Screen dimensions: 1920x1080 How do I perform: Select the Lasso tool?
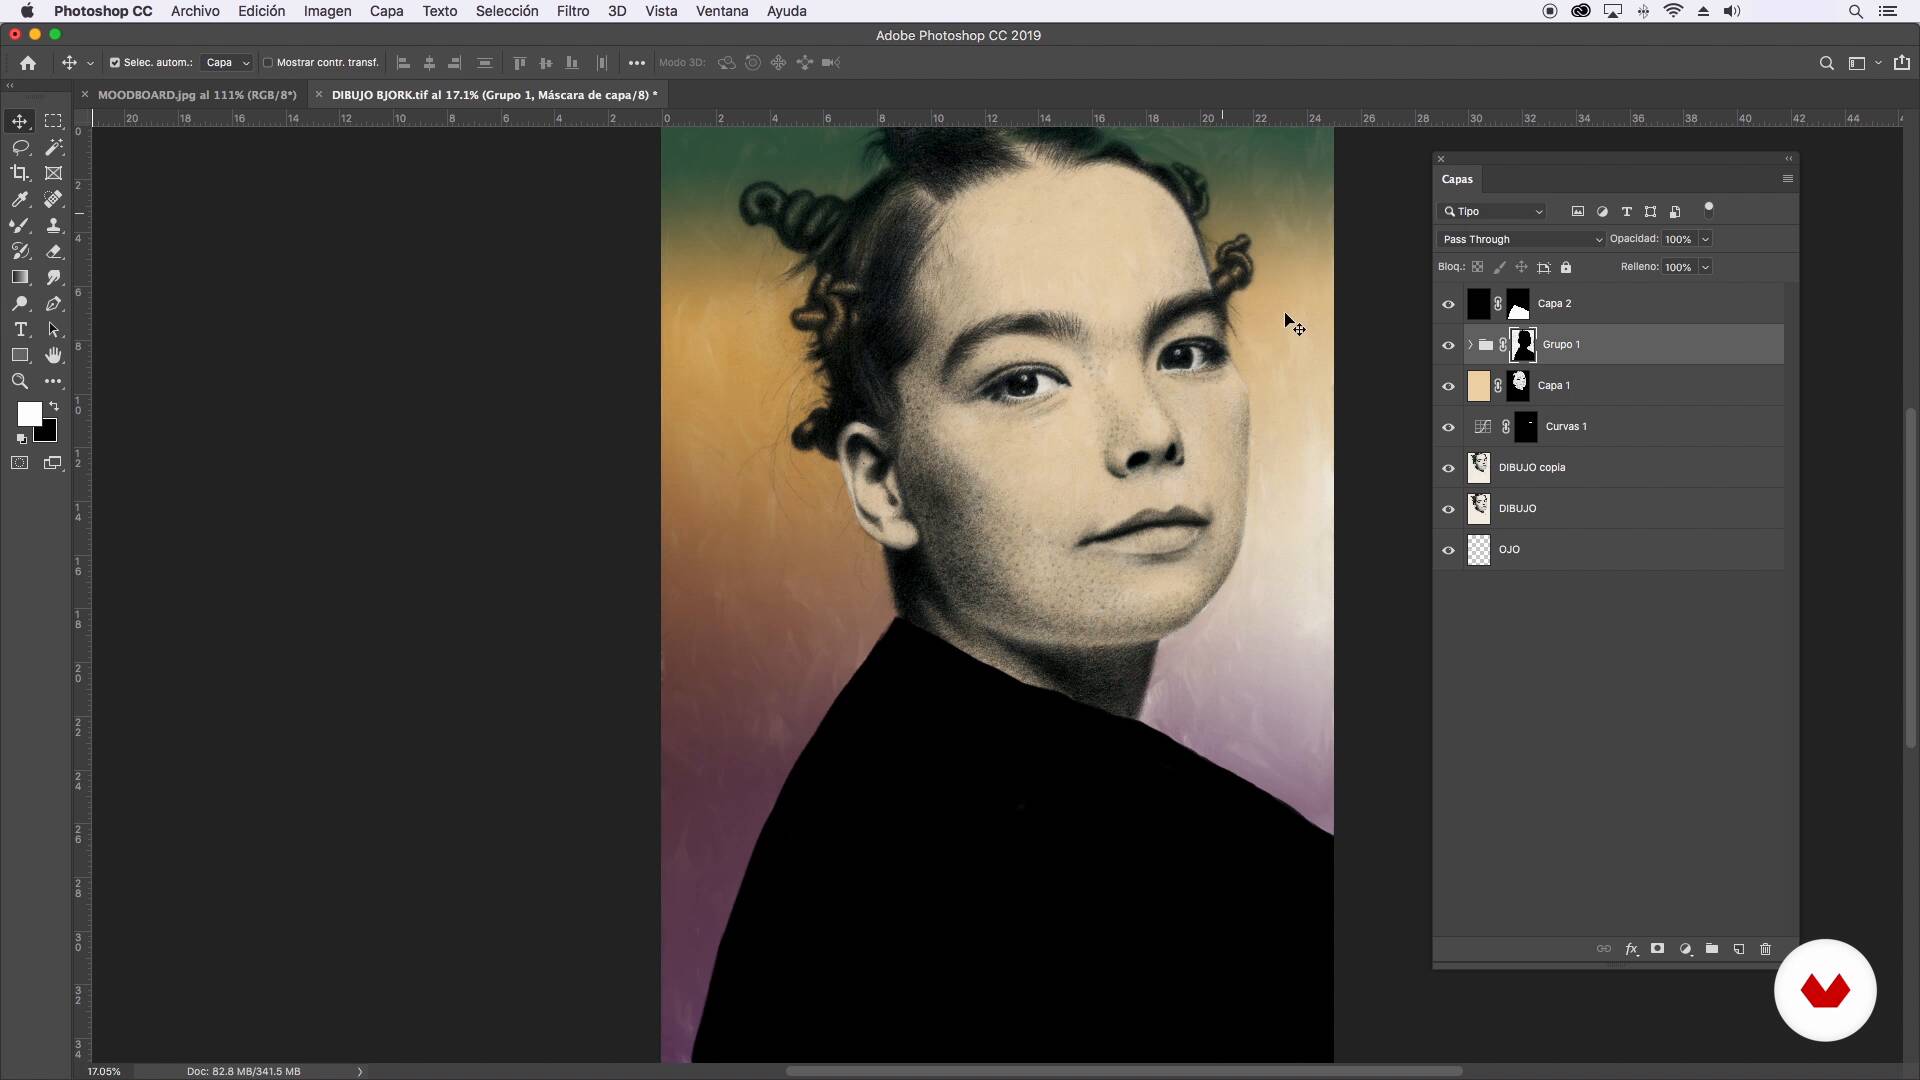click(x=20, y=147)
